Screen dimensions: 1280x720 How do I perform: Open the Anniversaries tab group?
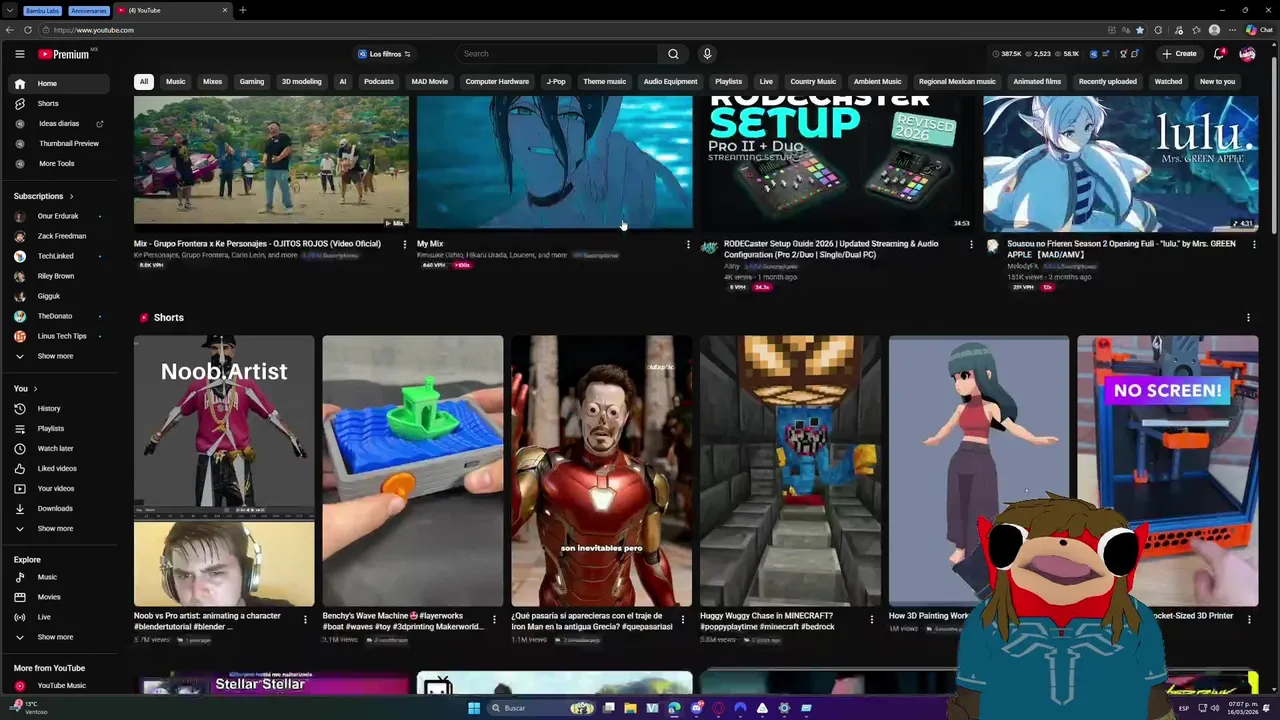coord(89,10)
